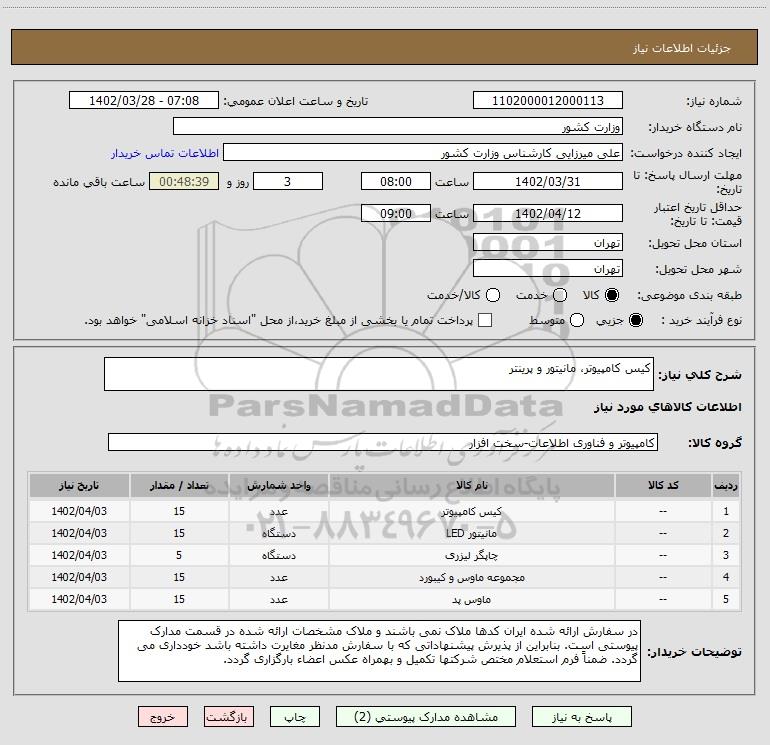This screenshot has height=745, width=770.
Task: Click the واحد شمارش column header
Action: pos(278,485)
